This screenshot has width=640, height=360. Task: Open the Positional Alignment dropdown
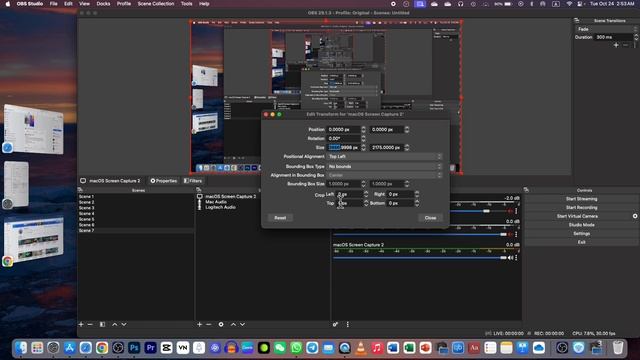[384, 156]
